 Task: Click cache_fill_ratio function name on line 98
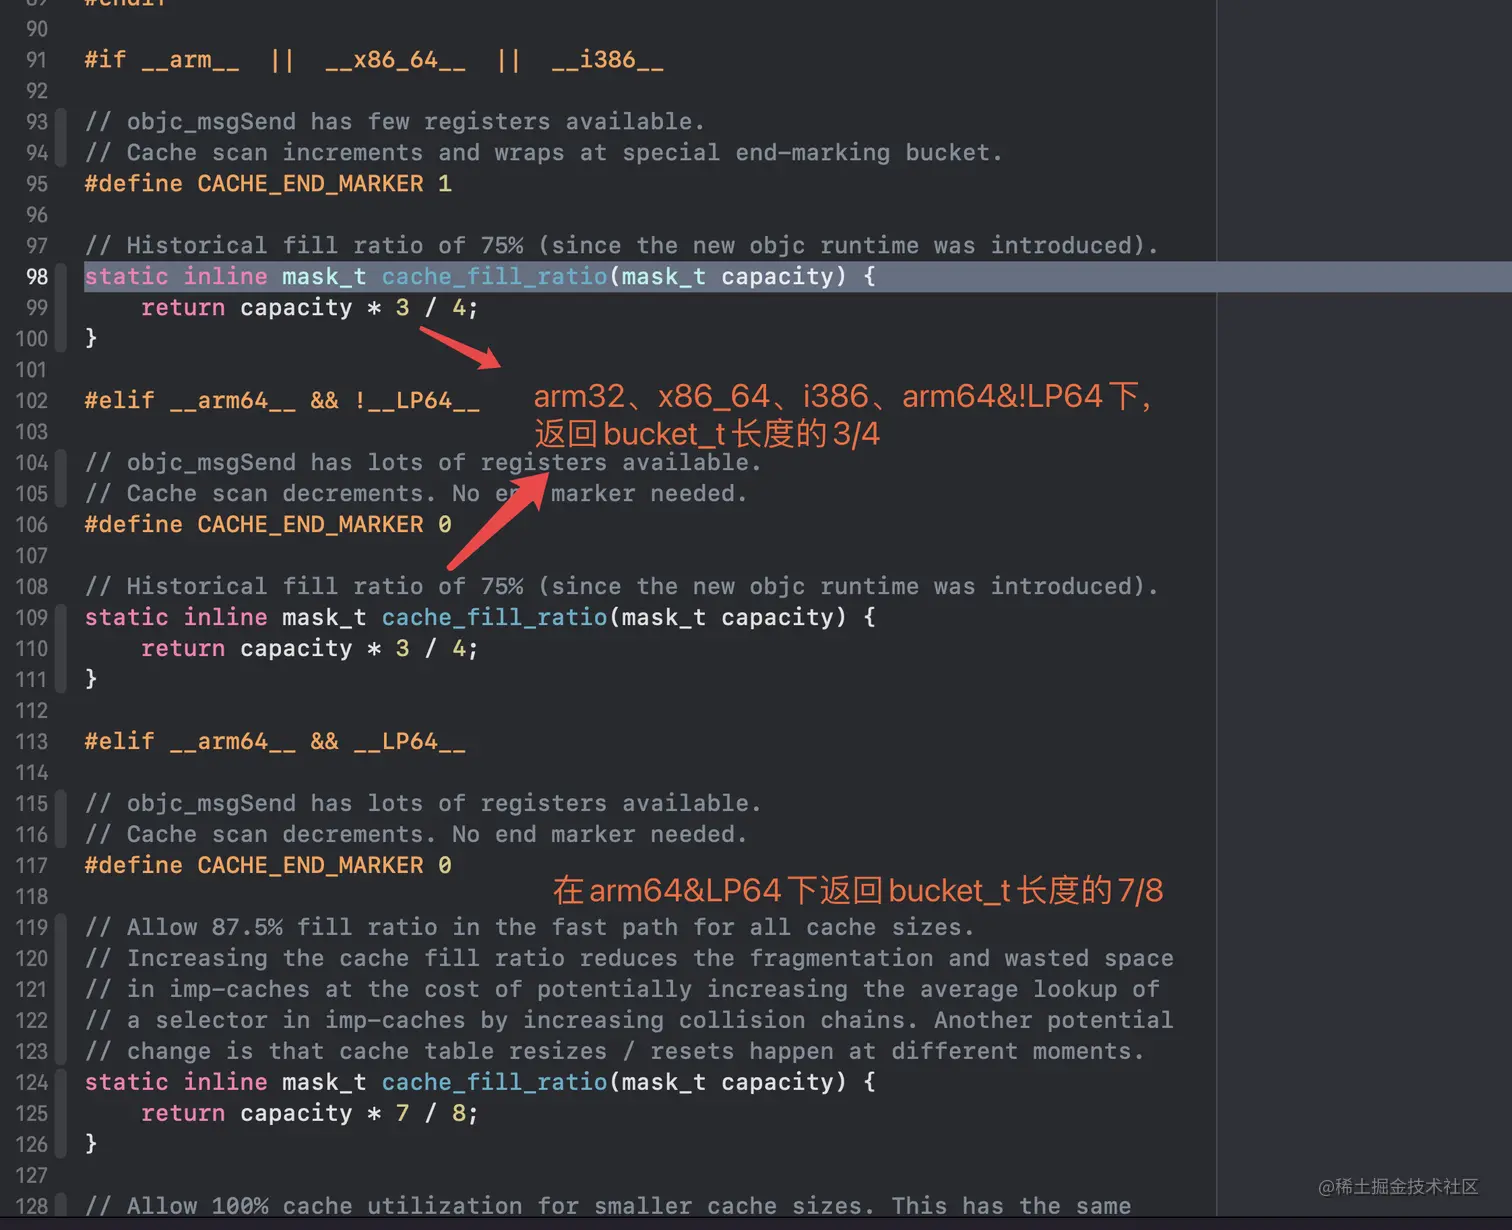[x=495, y=277]
